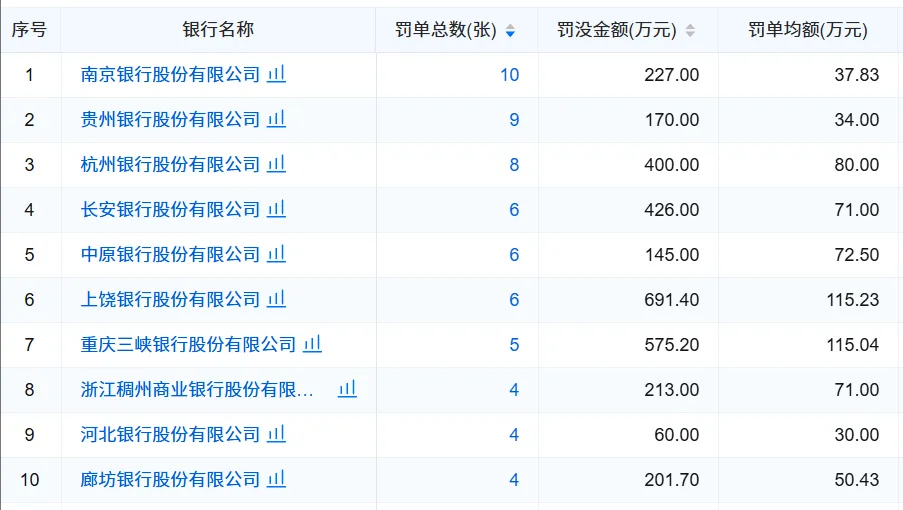Click the 罚单均额(万元) column header

[x=808, y=29]
